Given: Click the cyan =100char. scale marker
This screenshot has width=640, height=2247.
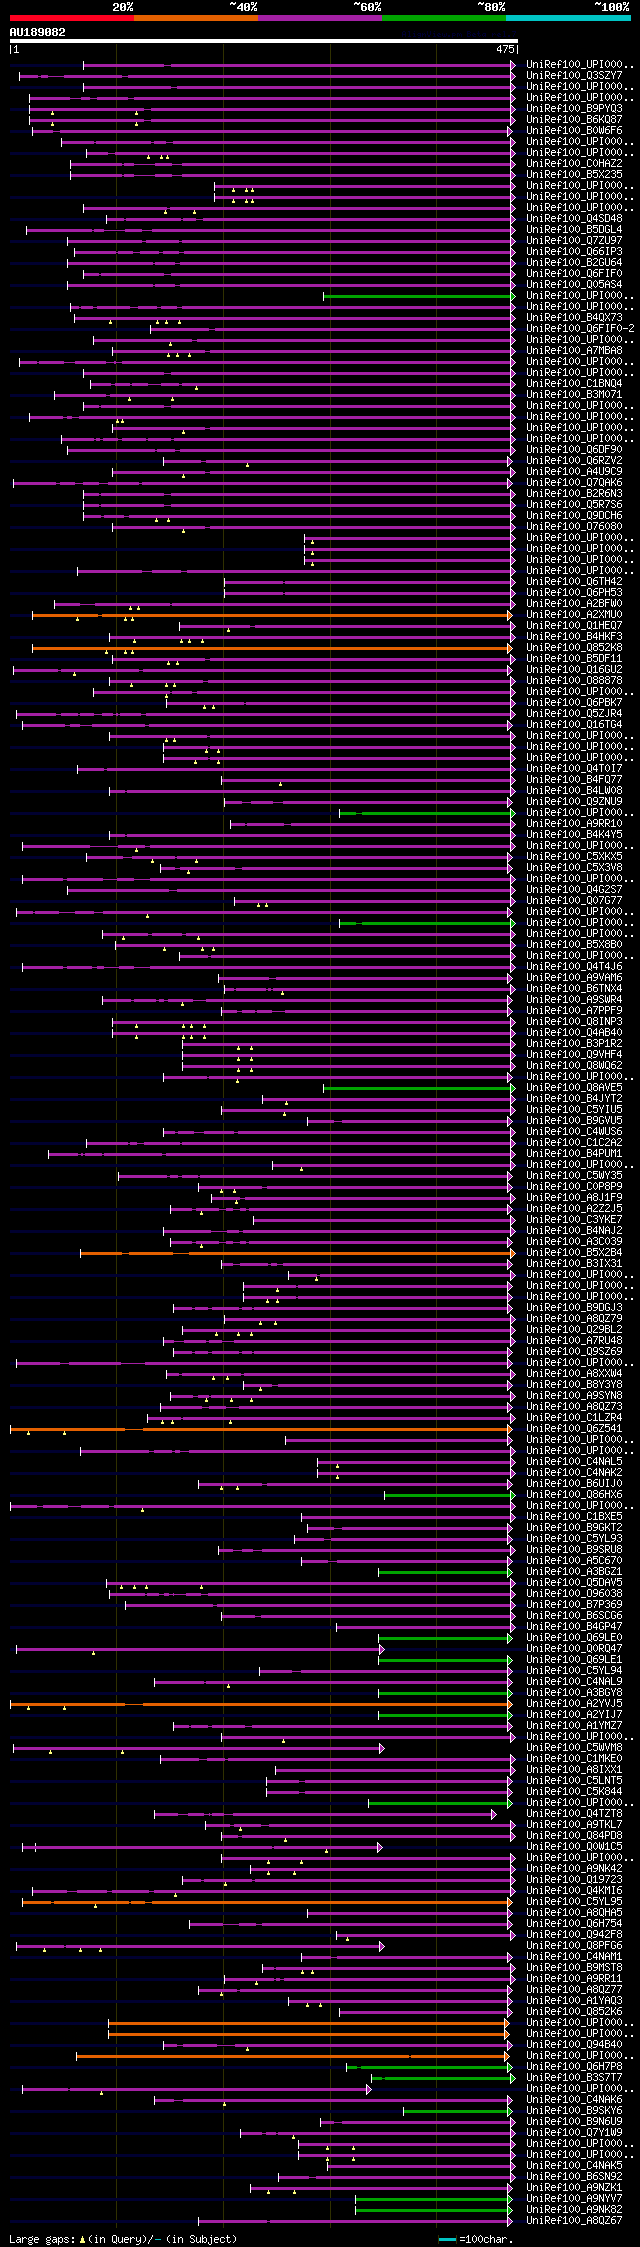Looking at the screenshot, I should coord(447,2238).
